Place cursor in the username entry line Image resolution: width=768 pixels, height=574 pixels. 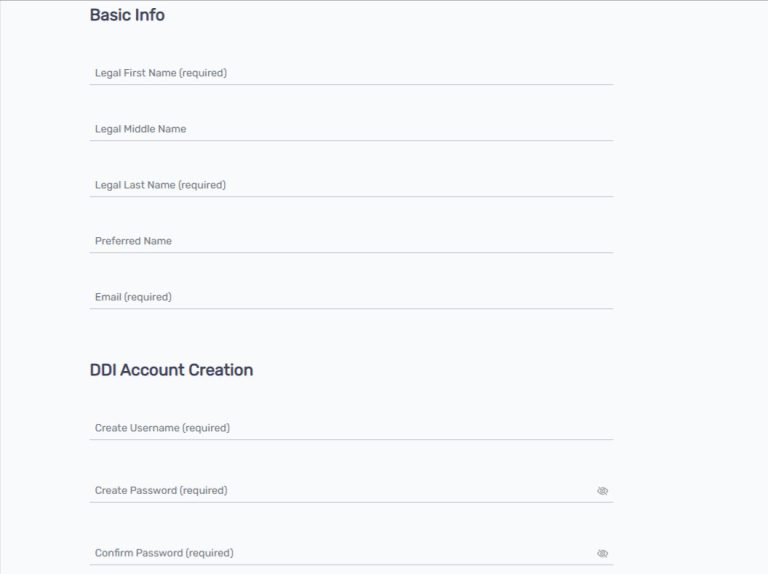[x=350, y=428]
